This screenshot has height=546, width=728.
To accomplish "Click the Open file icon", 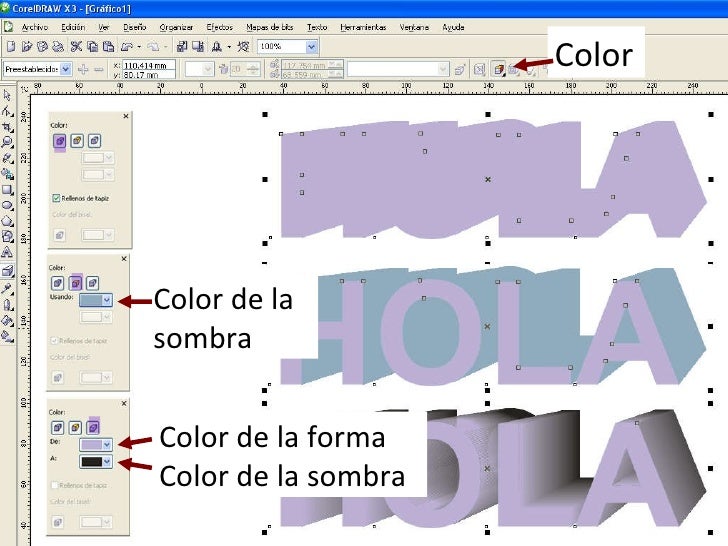I will click(26, 46).
